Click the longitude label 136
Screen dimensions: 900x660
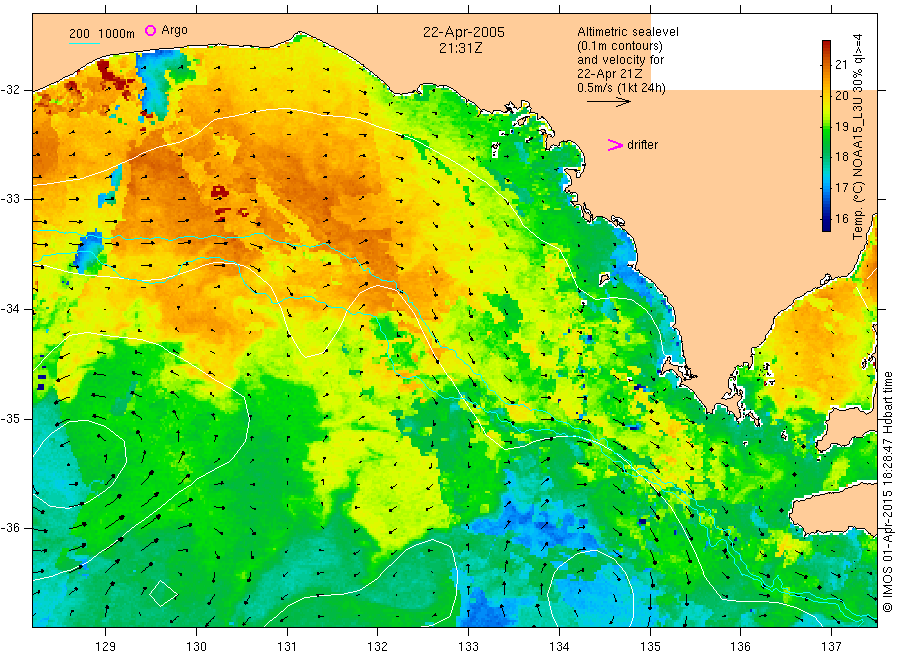[740, 647]
